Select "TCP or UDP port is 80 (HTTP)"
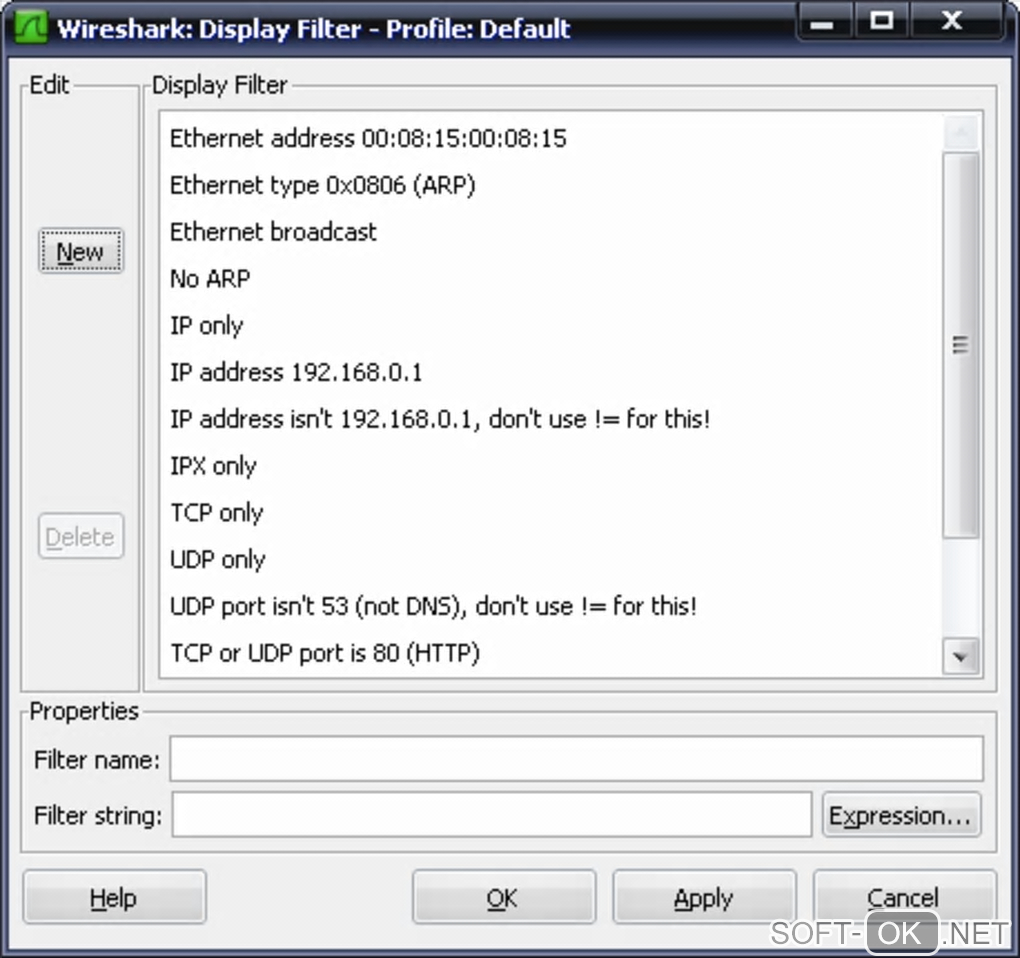The width and height of the screenshot is (1020, 958). coord(551,653)
